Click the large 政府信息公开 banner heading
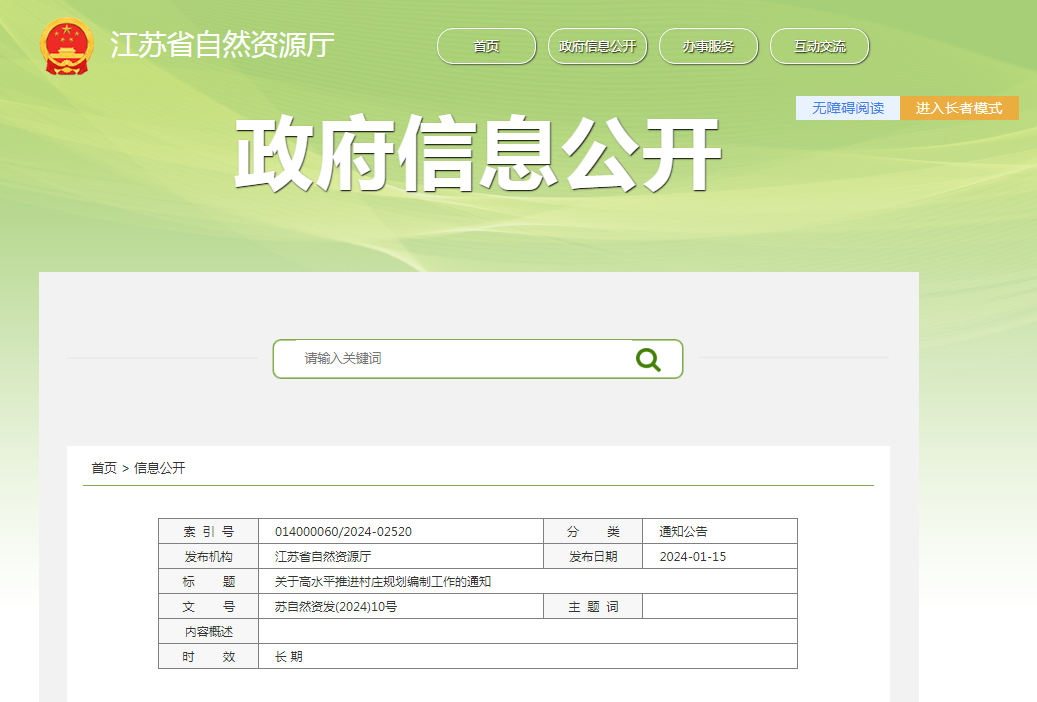1037x702 pixels. [477, 155]
